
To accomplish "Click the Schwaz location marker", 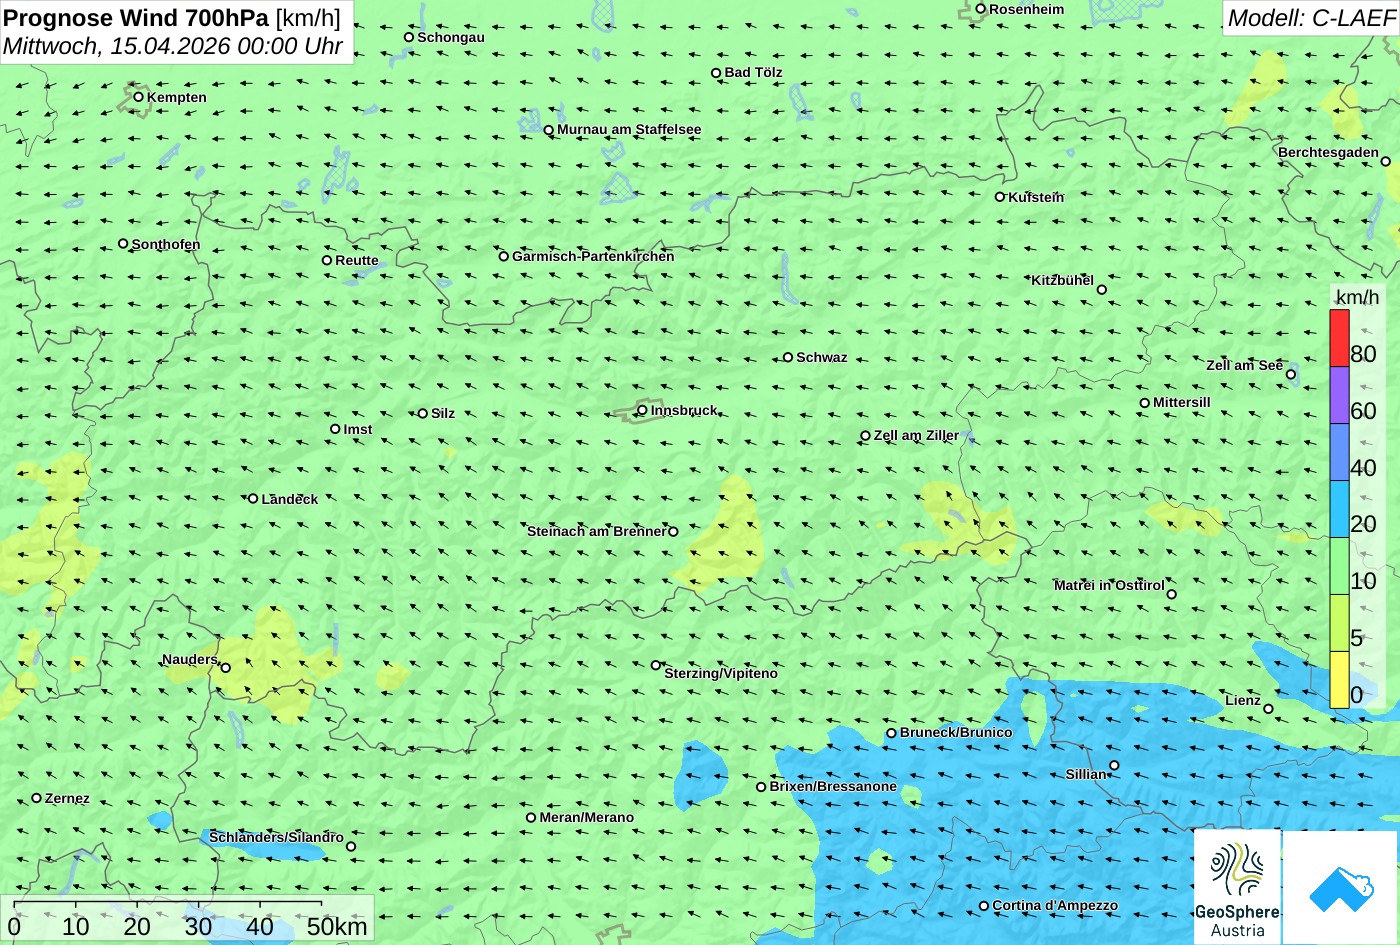I will click(x=787, y=357).
